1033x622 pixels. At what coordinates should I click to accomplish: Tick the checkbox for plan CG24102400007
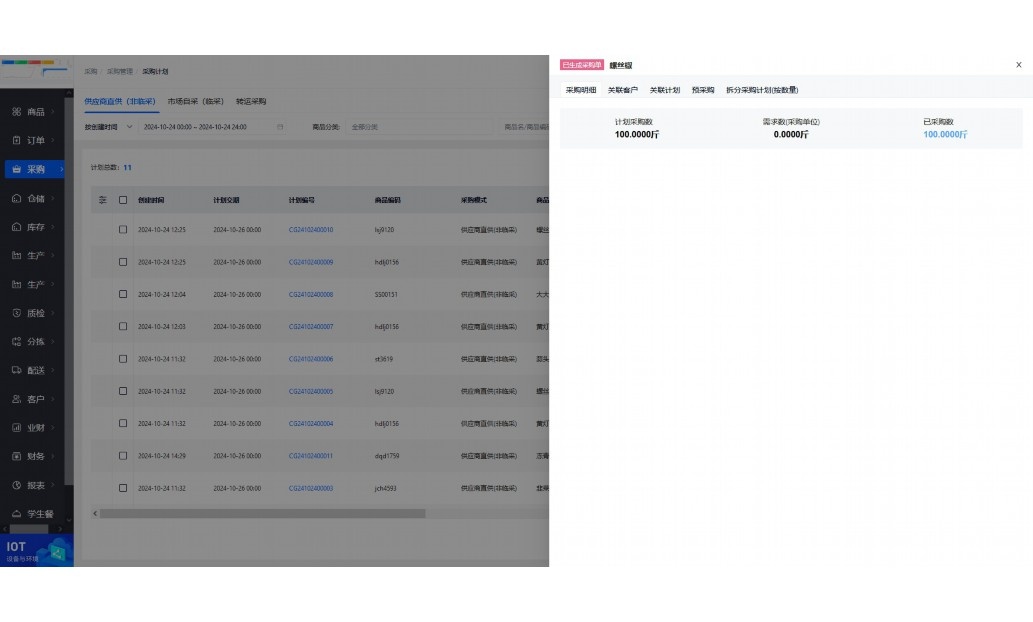pos(123,327)
